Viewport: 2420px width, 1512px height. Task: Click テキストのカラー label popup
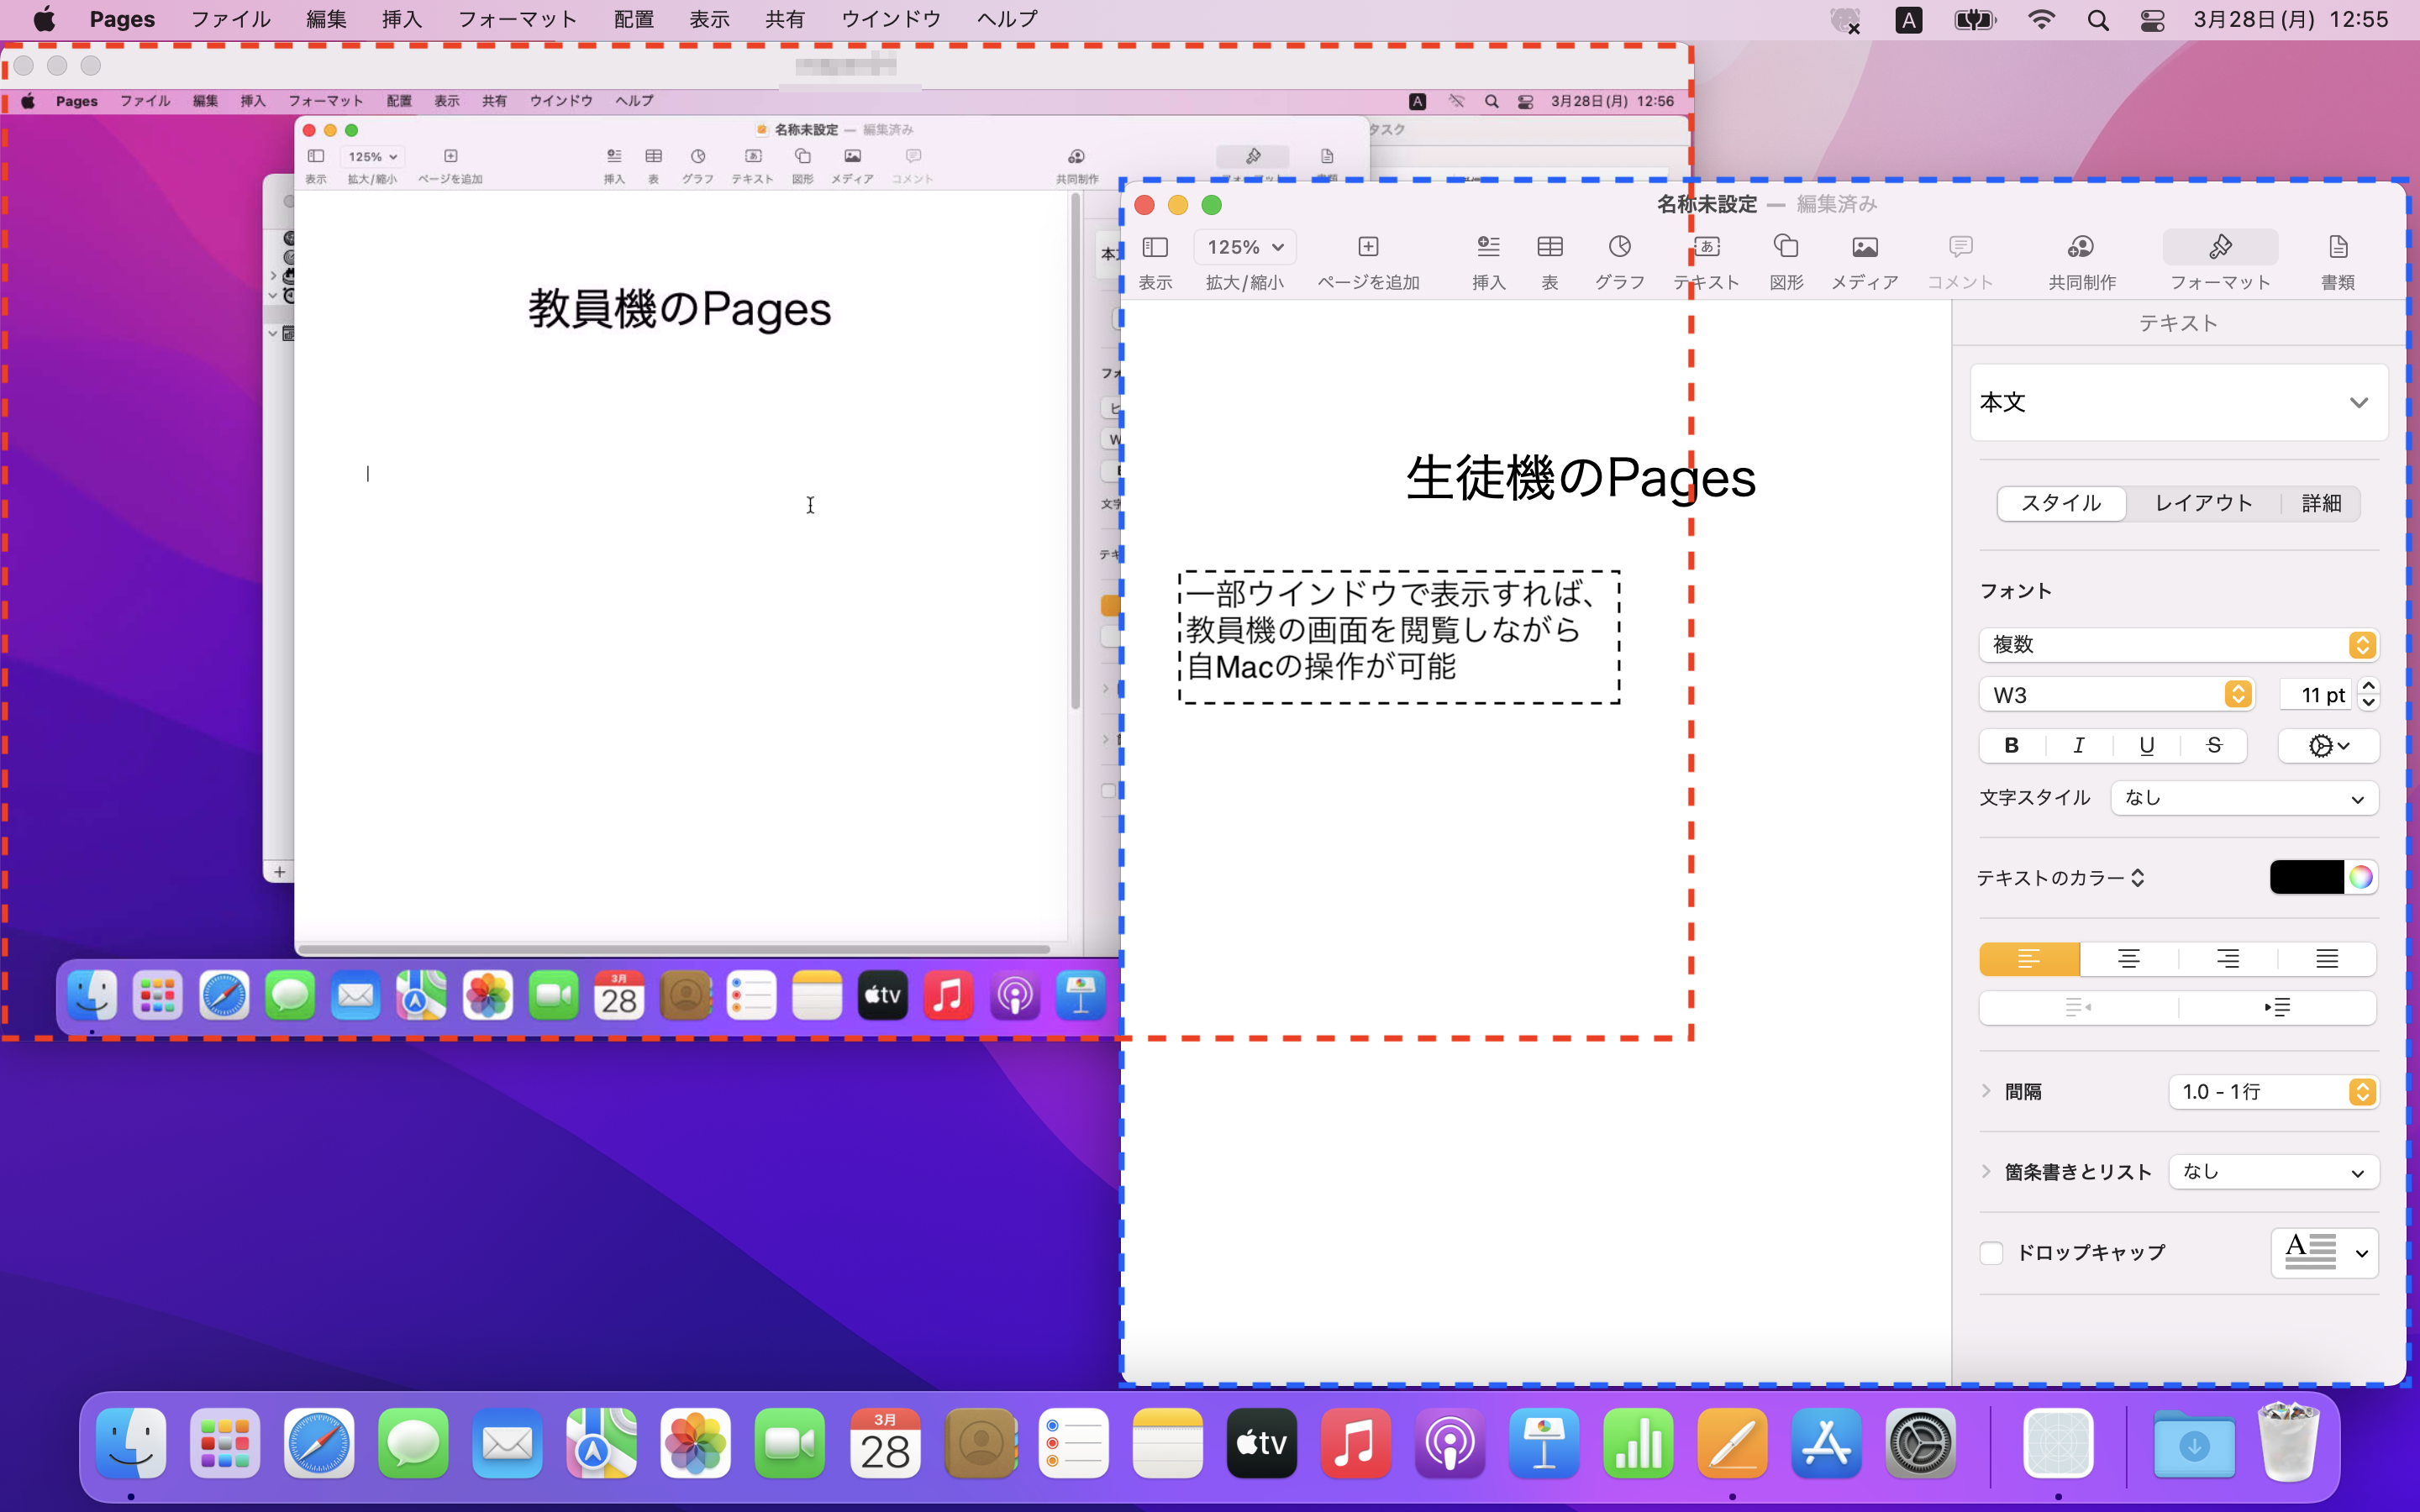pyautogui.click(x=2060, y=878)
